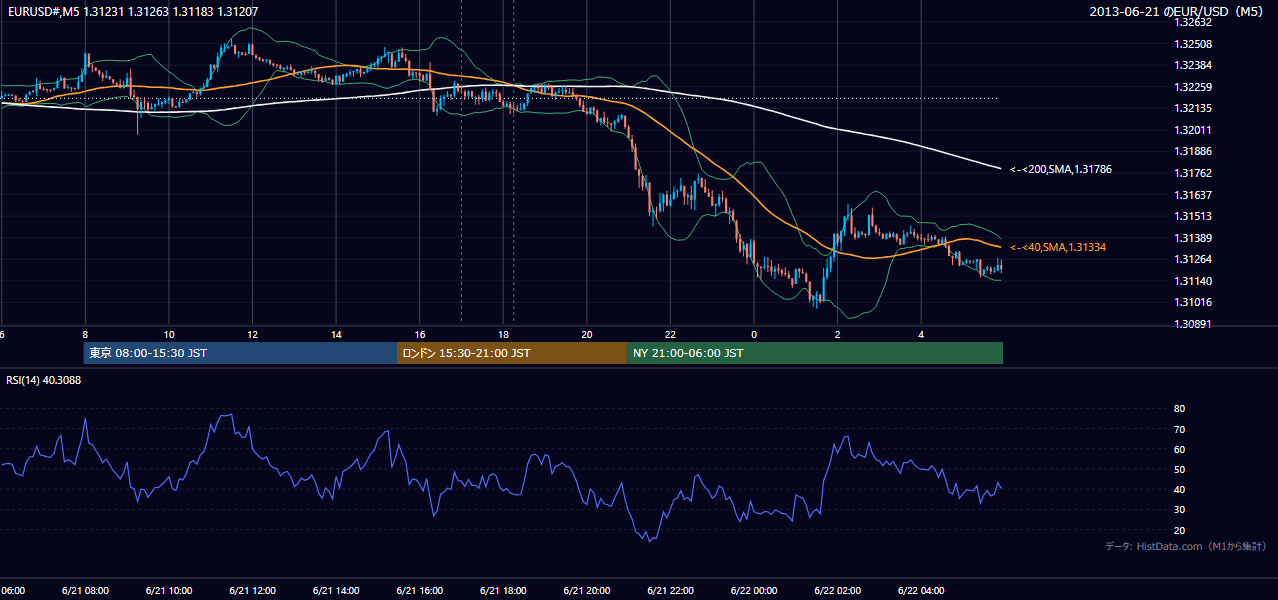Image resolution: width=1278 pixels, height=600 pixels.
Task: Click price axis value 1.32384
Action: (x=1193, y=65)
